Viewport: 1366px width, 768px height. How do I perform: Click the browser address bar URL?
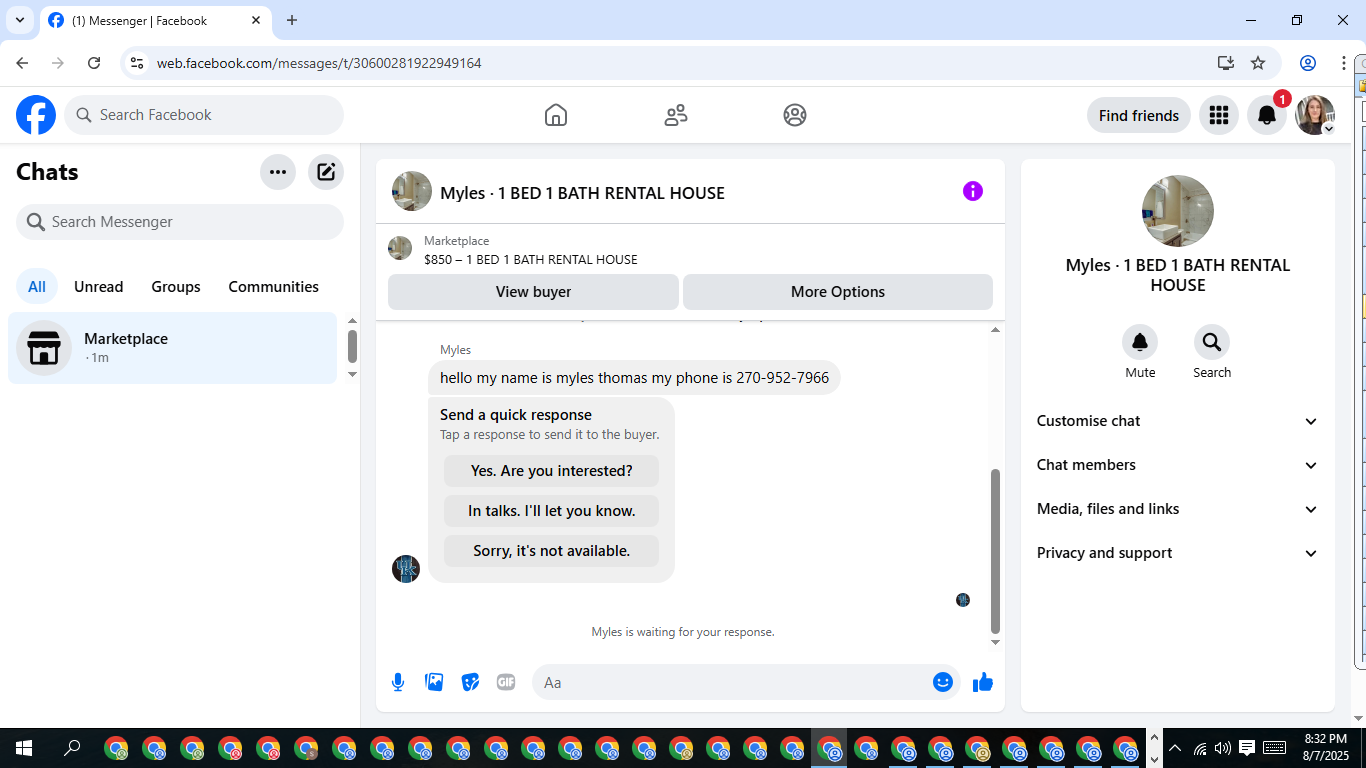[x=319, y=63]
